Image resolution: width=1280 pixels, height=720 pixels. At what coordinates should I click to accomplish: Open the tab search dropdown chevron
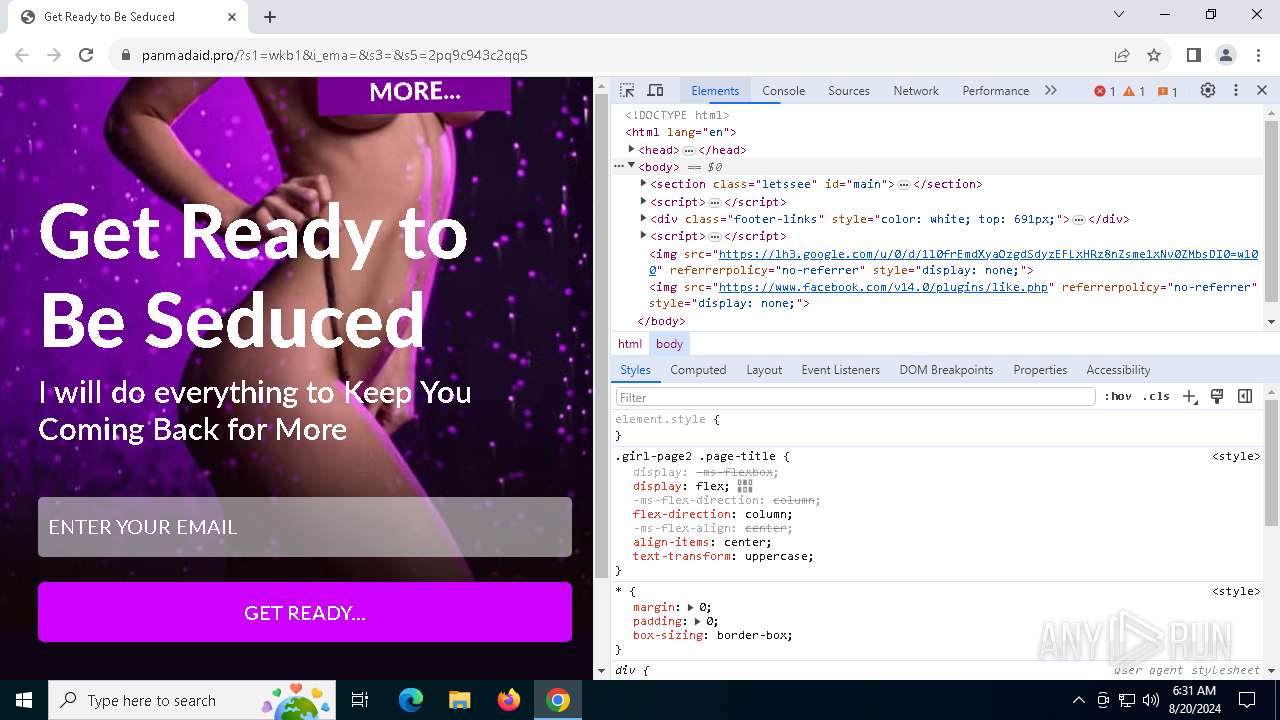1119,14
